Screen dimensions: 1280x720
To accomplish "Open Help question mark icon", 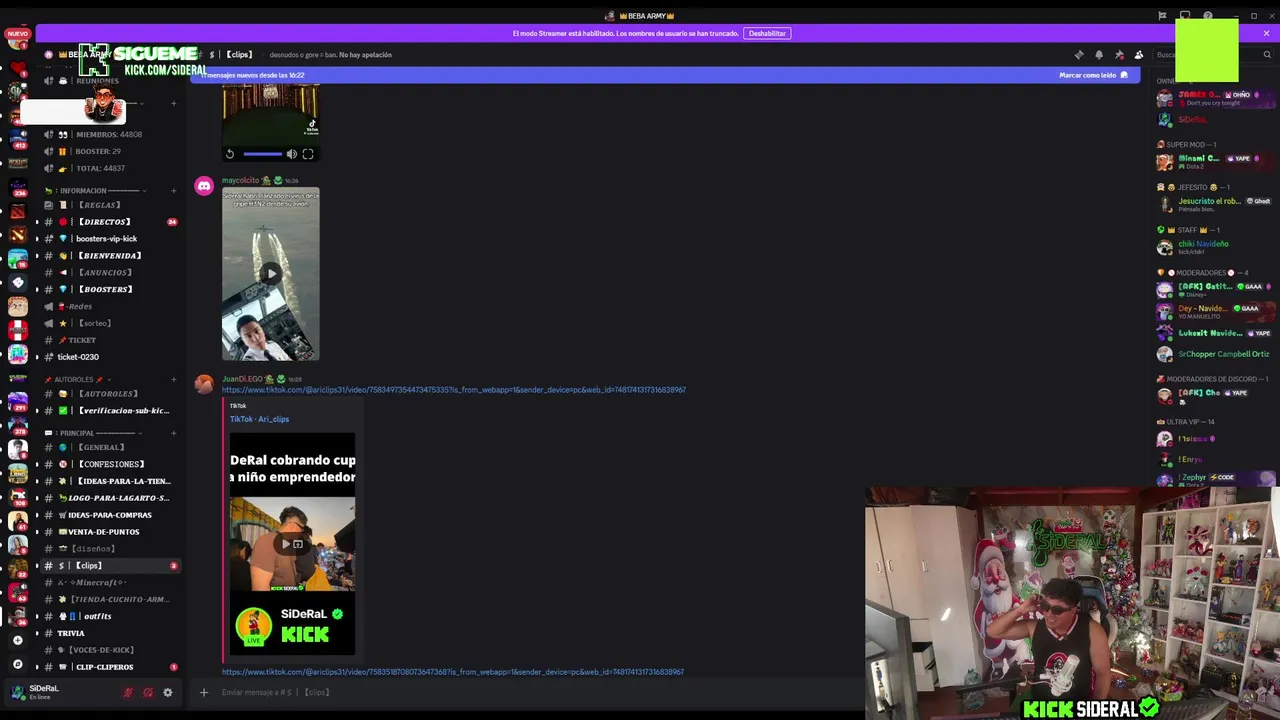I will pos(1208,16).
